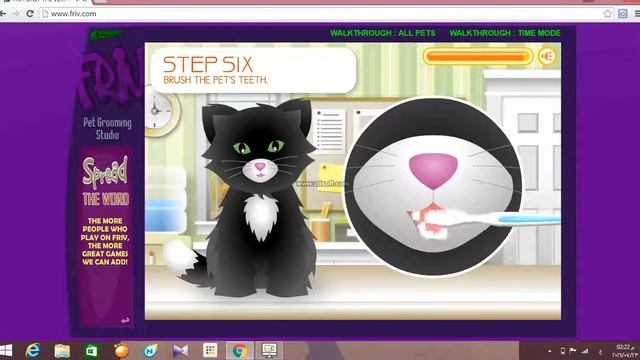Focus the www.friv.com address bar
Image resolution: width=640 pixels, height=360 pixels.
(322, 13)
